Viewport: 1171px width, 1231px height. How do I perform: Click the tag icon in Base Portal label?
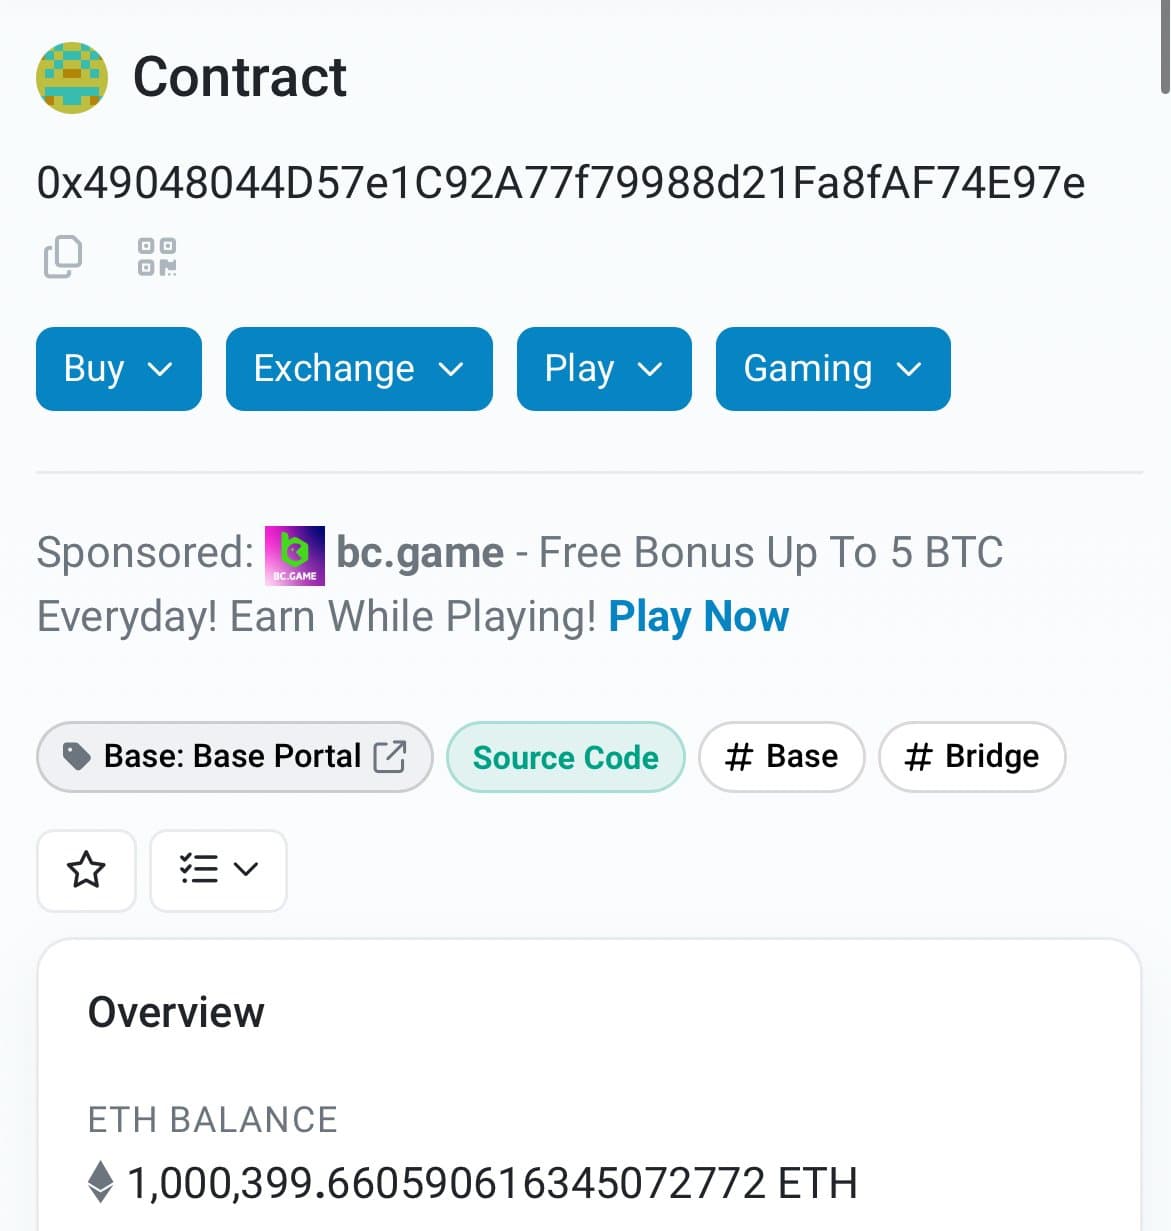76,756
